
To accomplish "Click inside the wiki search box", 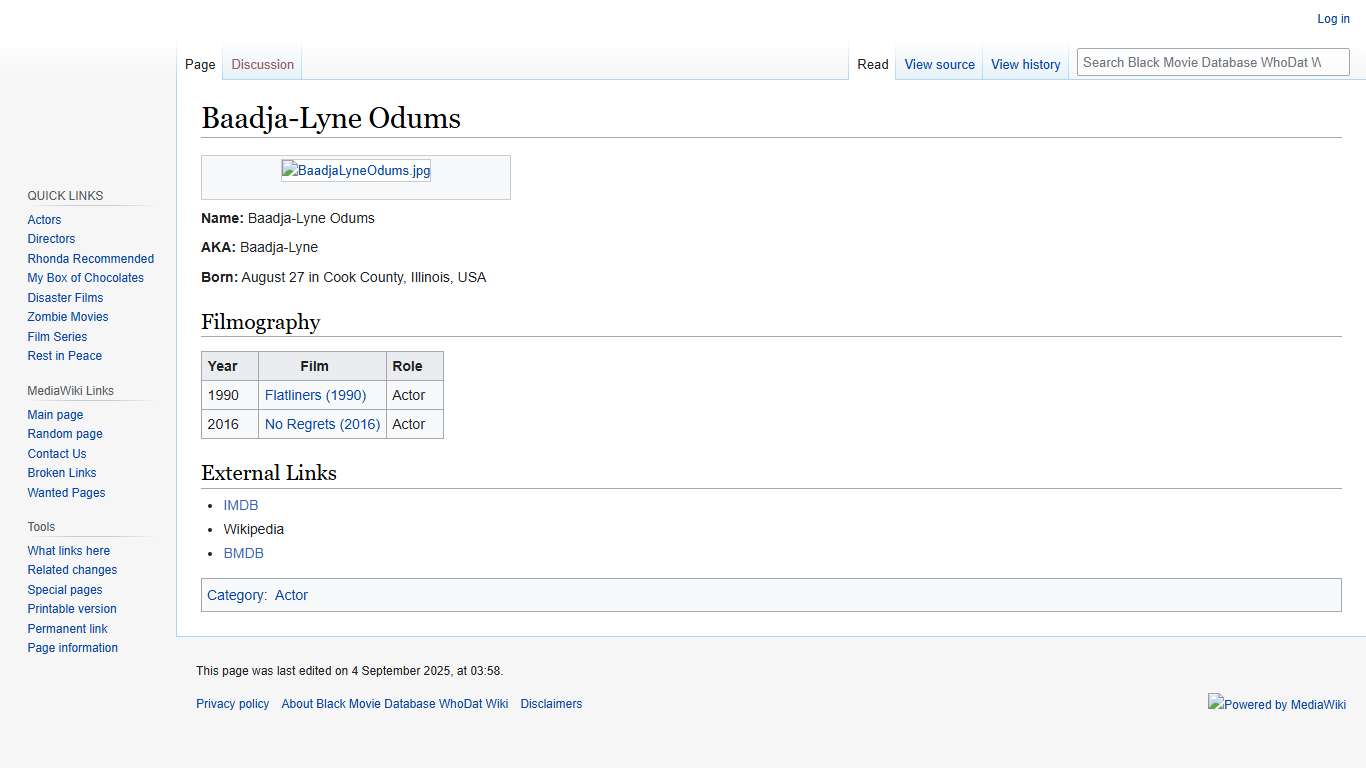I will pyautogui.click(x=1211, y=61).
